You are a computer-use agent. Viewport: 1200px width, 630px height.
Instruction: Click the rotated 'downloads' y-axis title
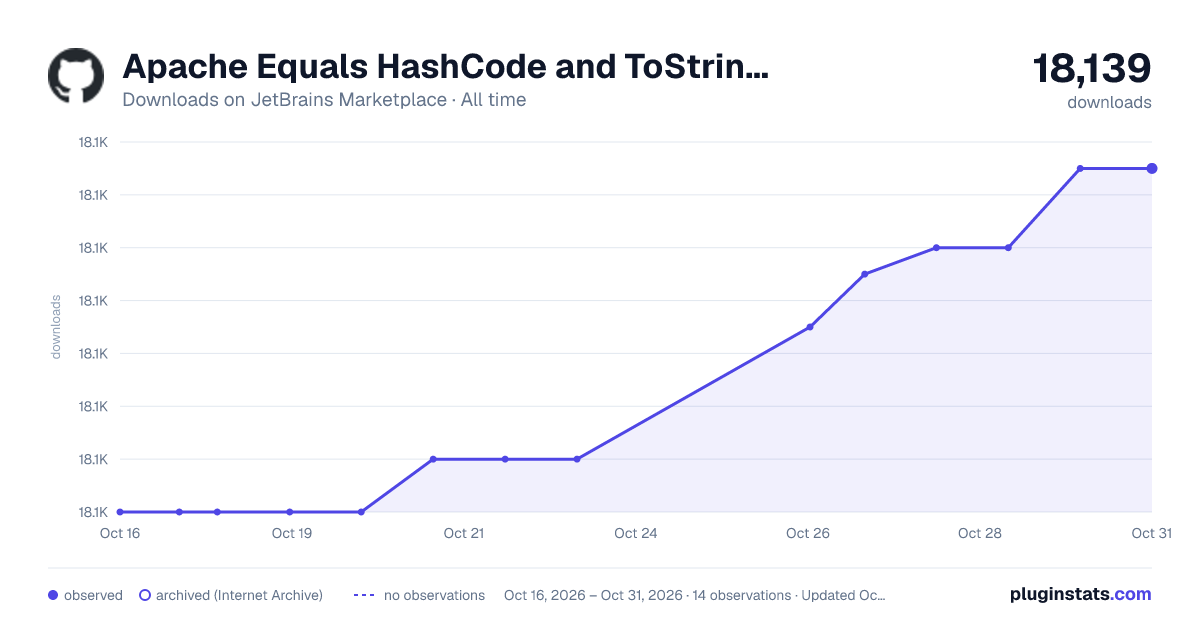pyautogui.click(x=56, y=327)
